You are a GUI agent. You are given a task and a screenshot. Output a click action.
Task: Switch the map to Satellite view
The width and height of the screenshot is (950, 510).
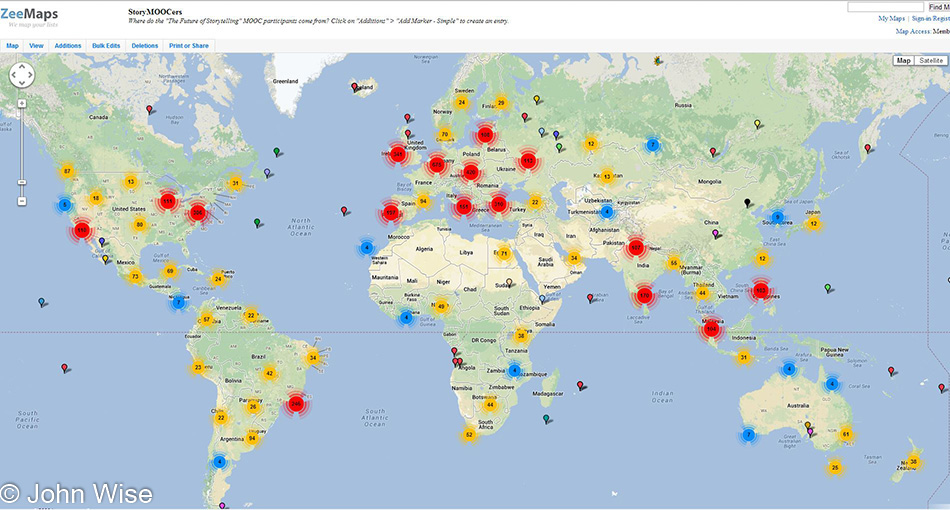pyautogui.click(x=931, y=61)
